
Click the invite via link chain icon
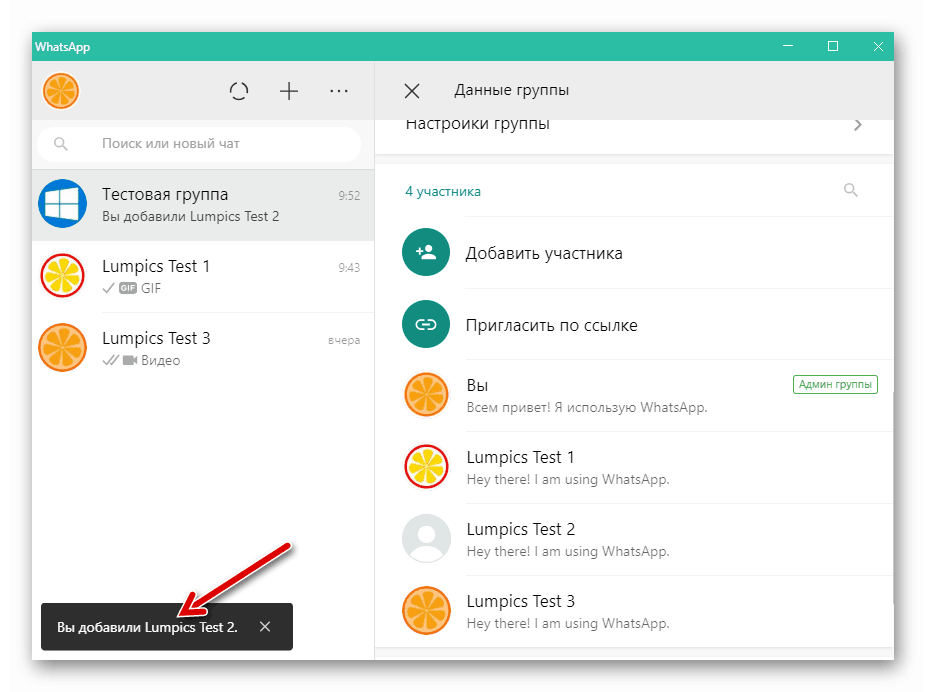pyautogui.click(x=425, y=325)
